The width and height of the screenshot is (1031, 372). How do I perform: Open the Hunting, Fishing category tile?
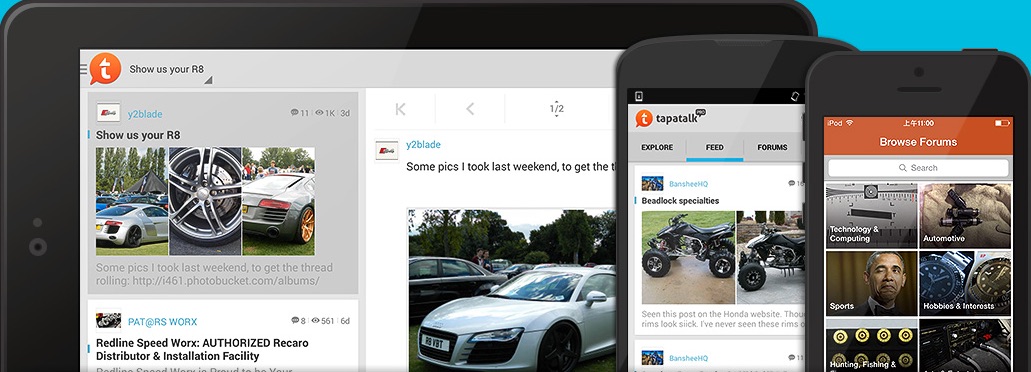coord(871,345)
